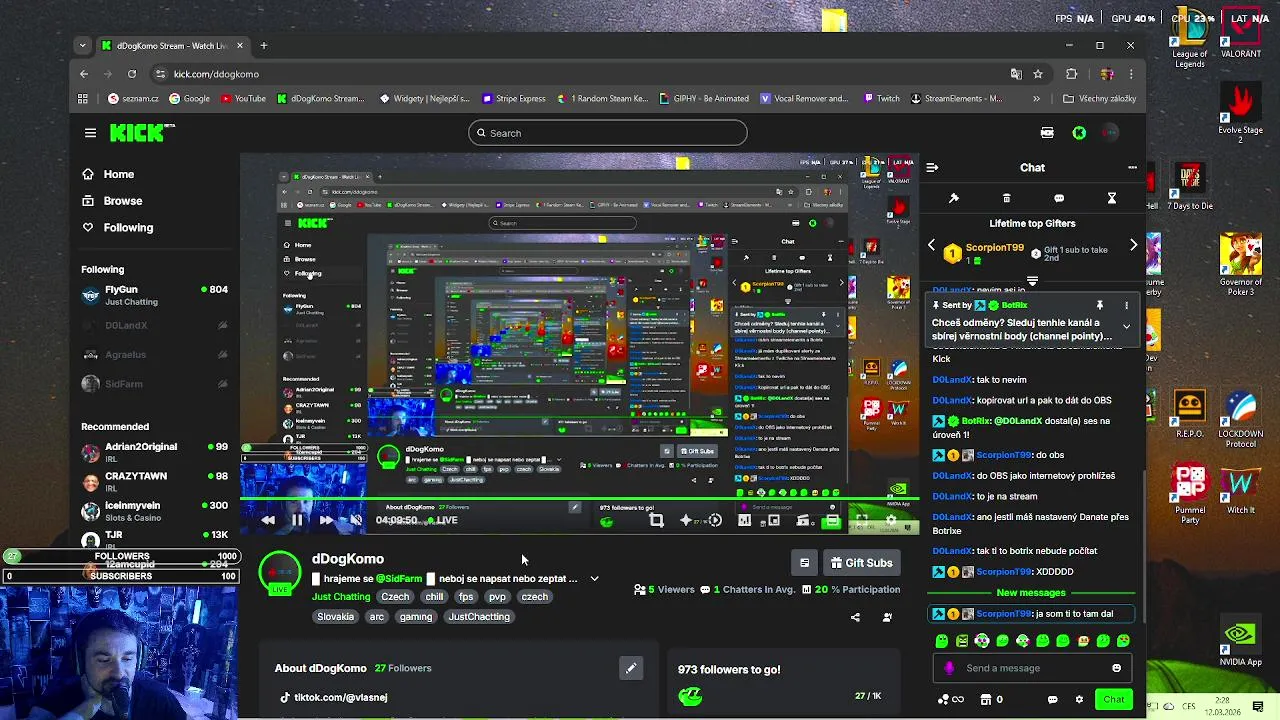Screen dimensions: 1280x720
Task: Unmute the stream player volume
Action: pos(355,520)
